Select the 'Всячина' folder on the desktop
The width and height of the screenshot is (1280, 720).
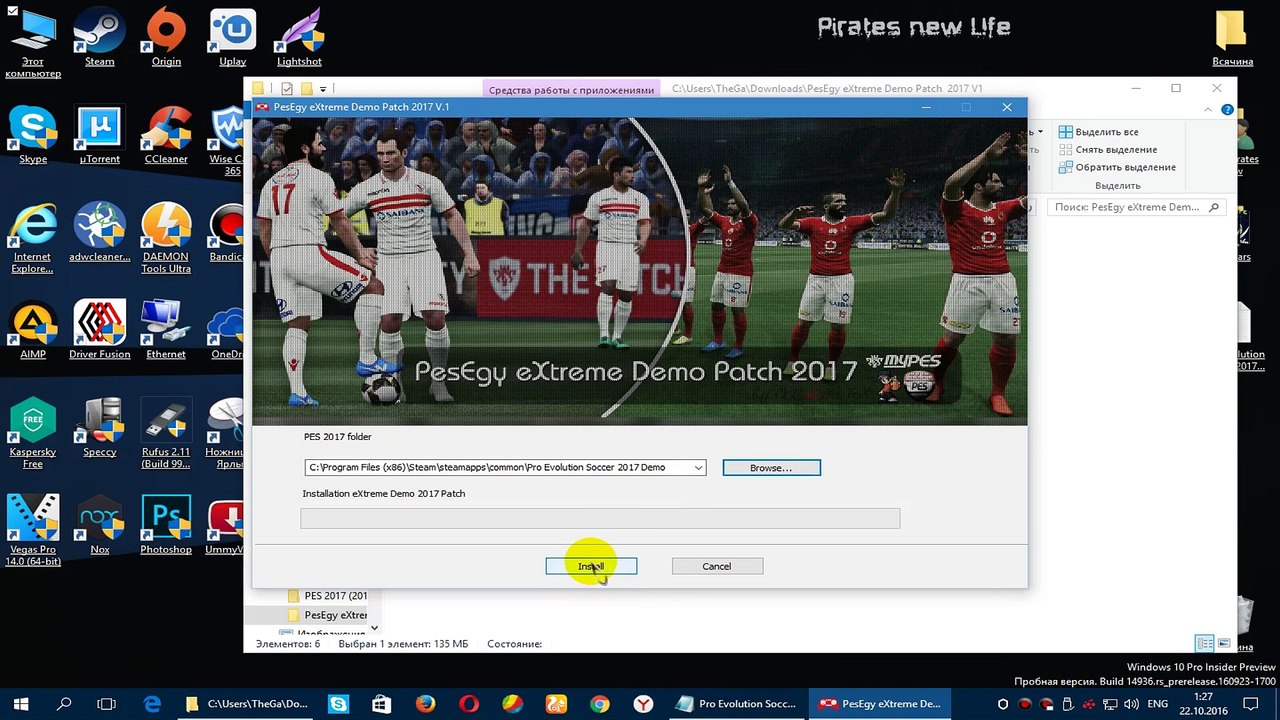tap(1232, 38)
